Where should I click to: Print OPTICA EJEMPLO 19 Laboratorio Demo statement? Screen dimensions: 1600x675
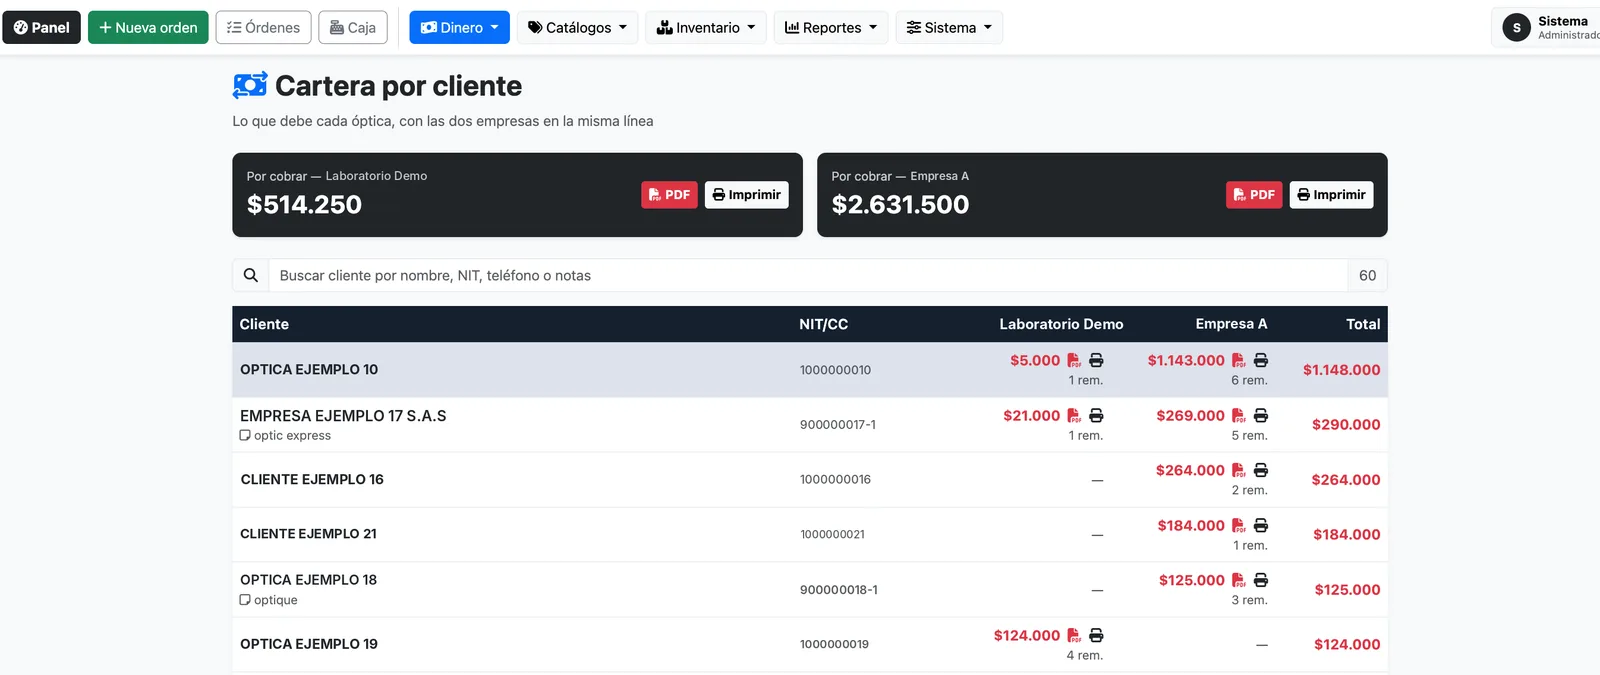click(x=1096, y=635)
